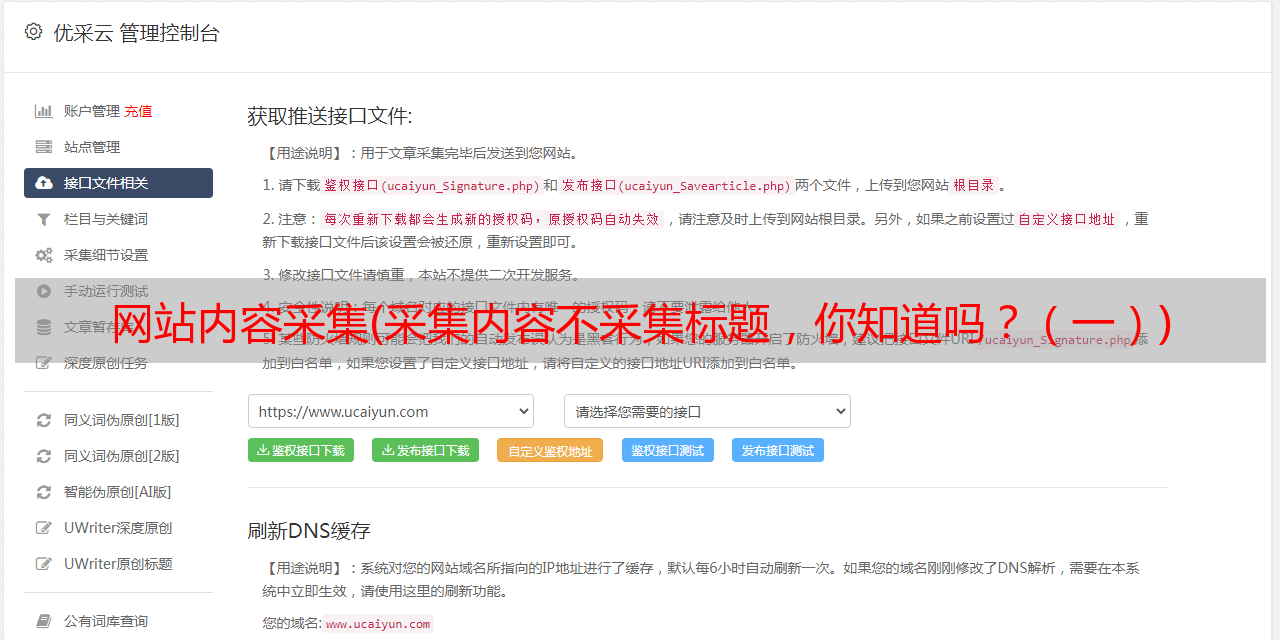1280x640 pixels.
Task: Click the 根目录 highlighted text
Action: click(x=974, y=185)
